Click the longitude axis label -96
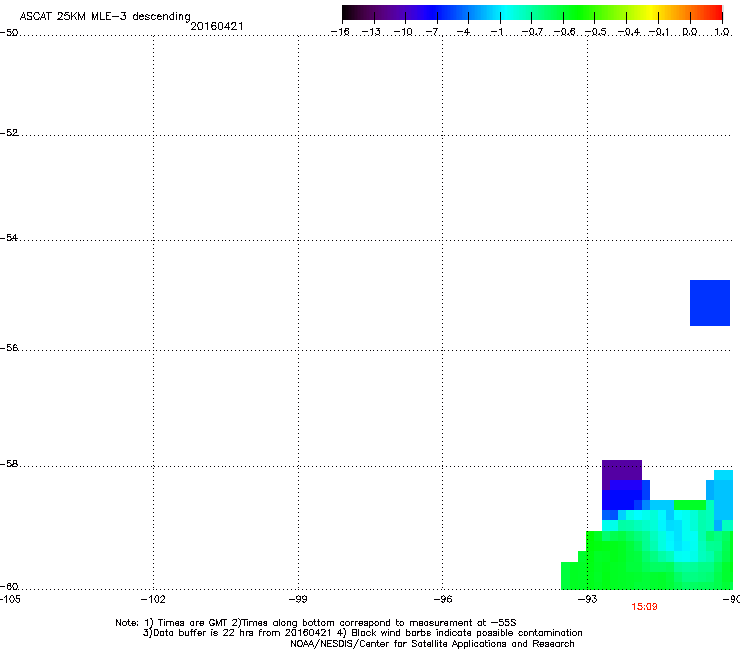740x650 pixels. click(x=443, y=599)
